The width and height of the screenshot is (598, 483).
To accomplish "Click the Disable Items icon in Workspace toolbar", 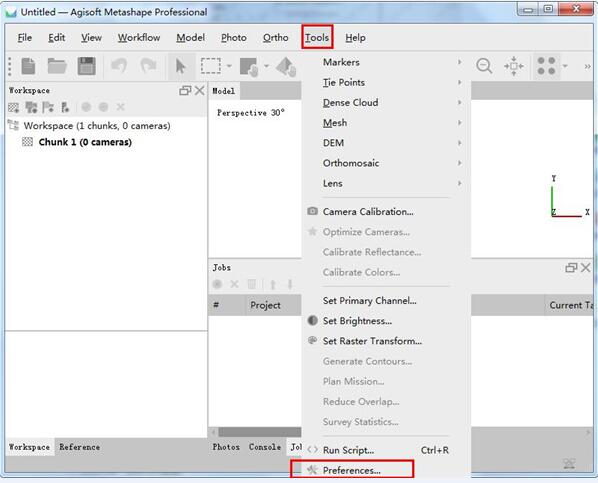I will coord(103,107).
